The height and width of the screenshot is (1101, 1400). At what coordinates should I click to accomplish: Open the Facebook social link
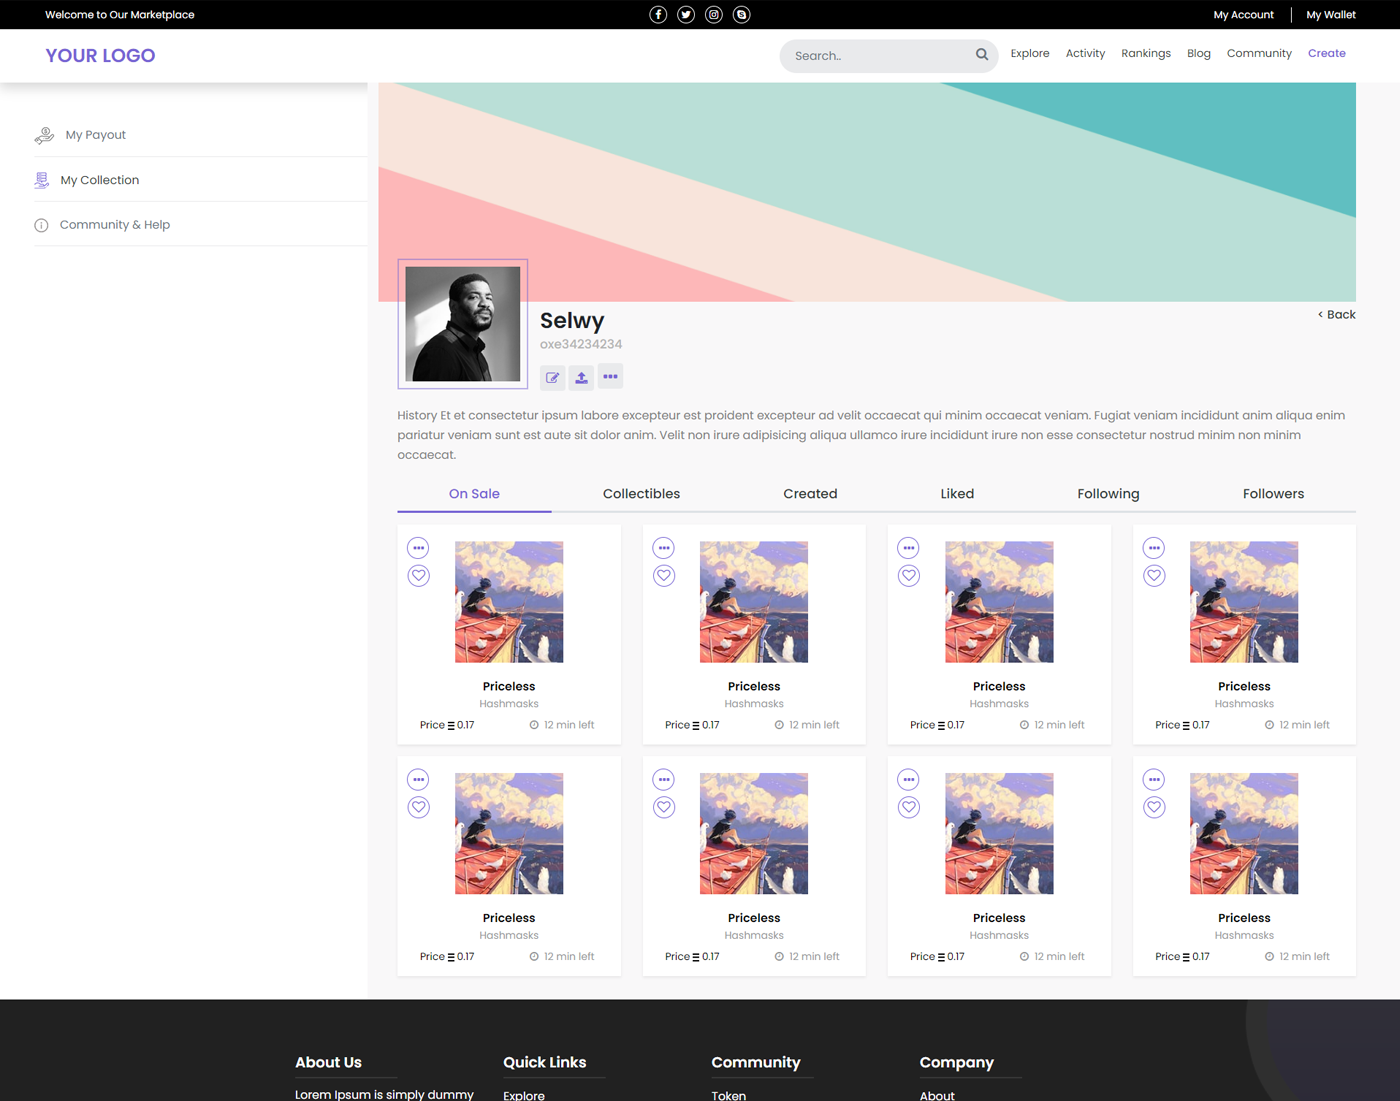click(x=658, y=14)
